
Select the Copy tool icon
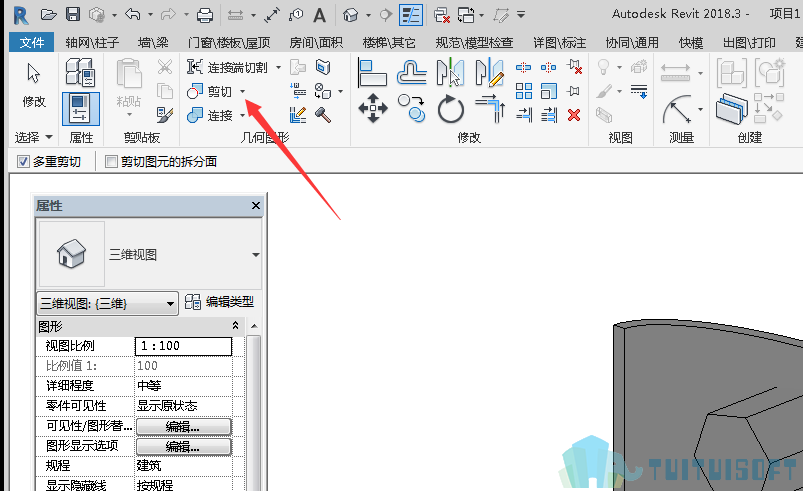[x=412, y=108]
